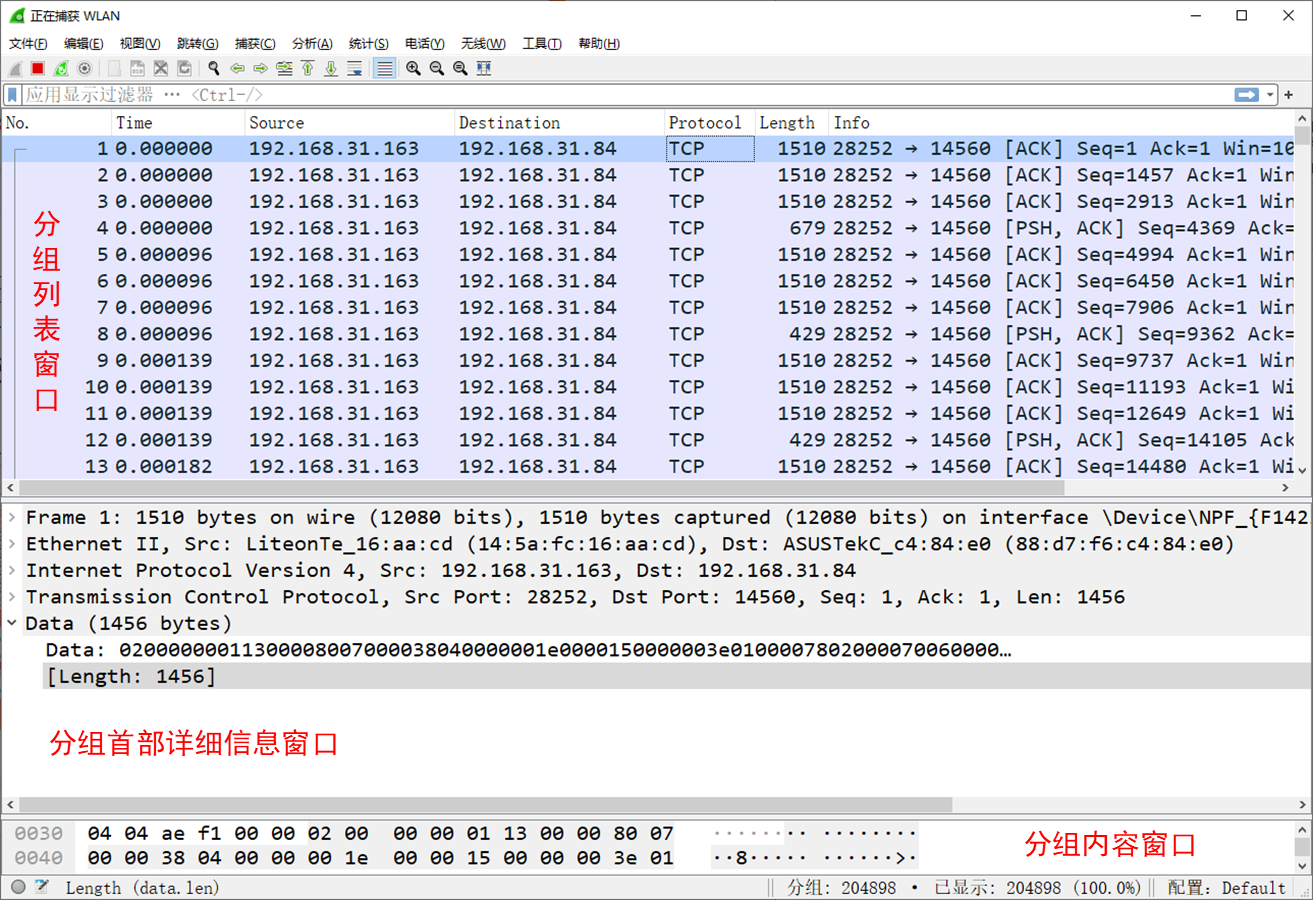Screen dimensions: 1313x900
Task: Open the 电话(Y) menu
Action: (425, 44)
